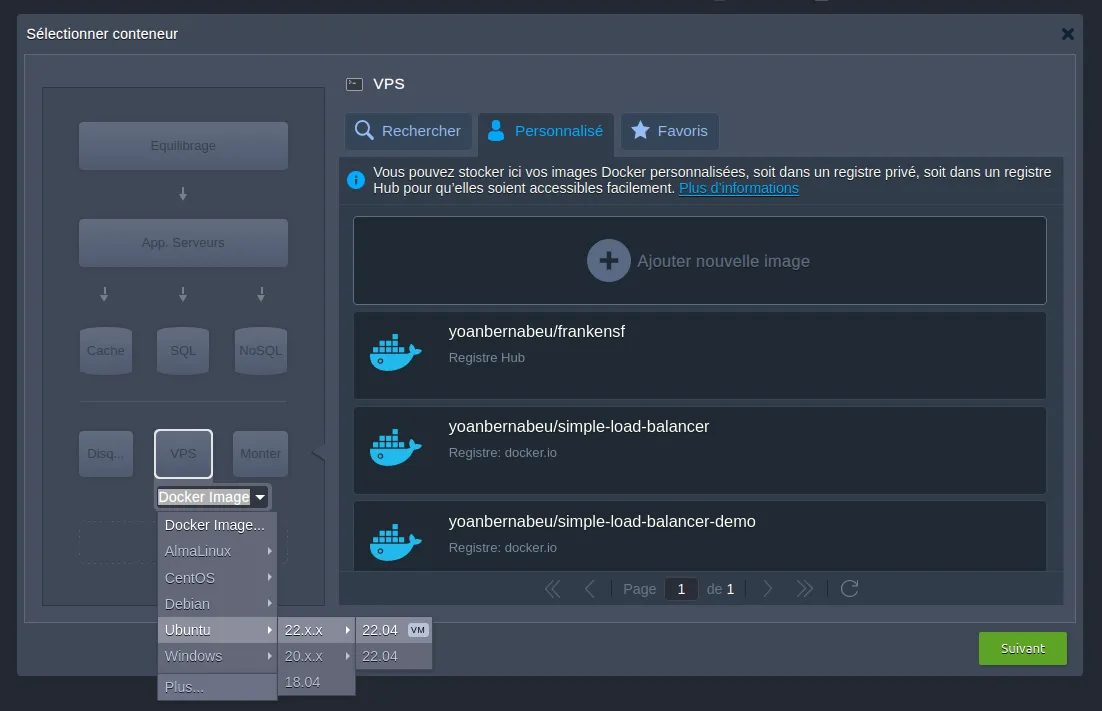Expand the AlmaLinux submenu

[x=217, y=551]
